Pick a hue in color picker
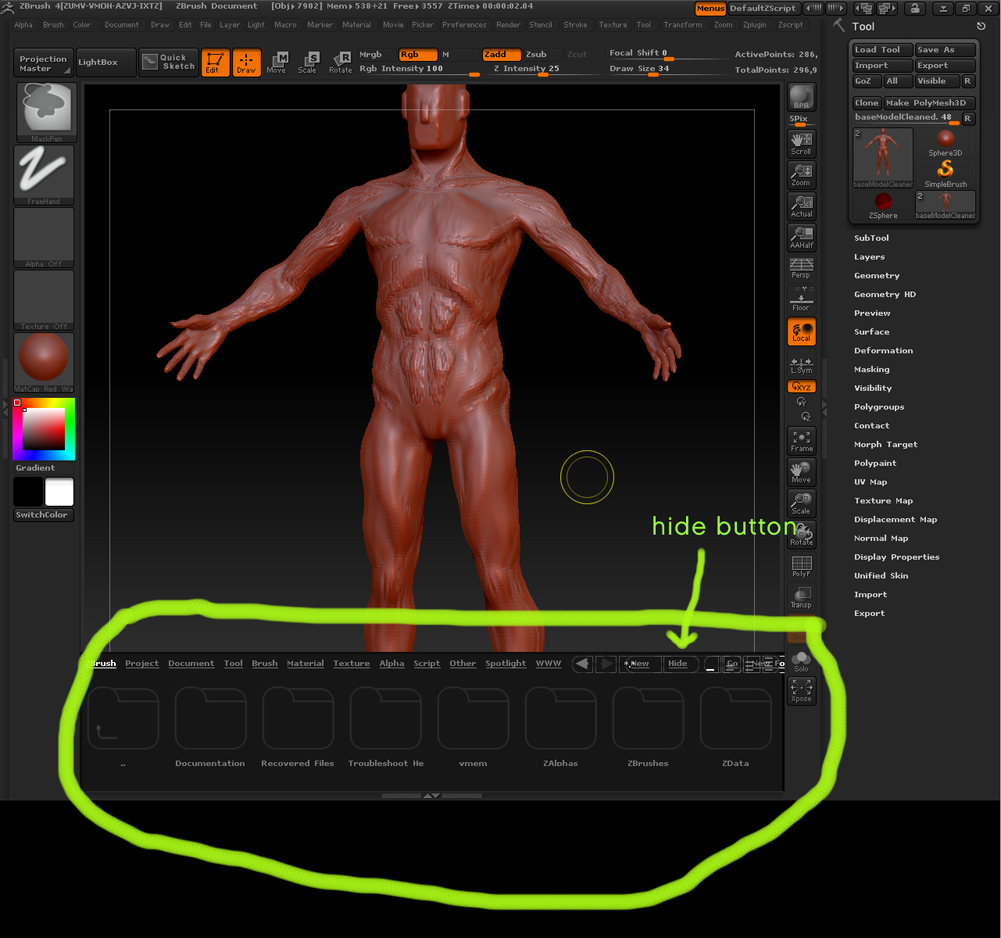1001x938 pixels. tap(43, 428)
